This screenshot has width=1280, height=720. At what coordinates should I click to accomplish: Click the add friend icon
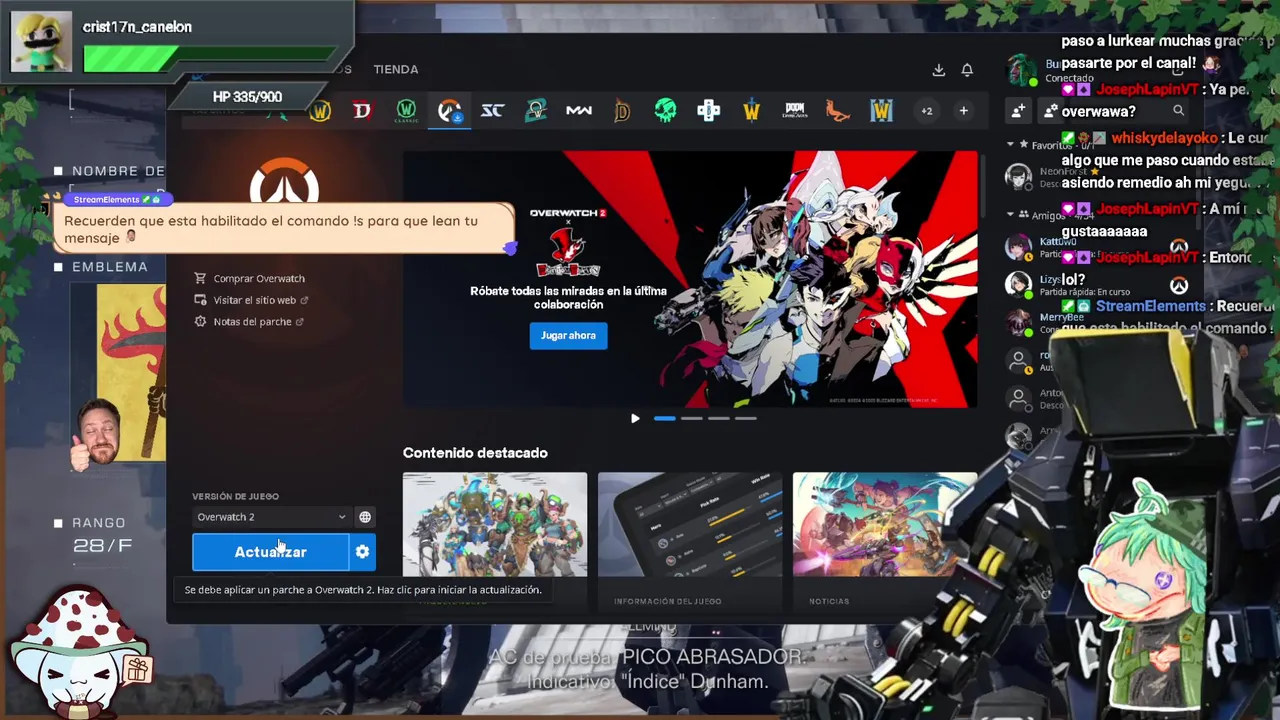coord(1018,111)
